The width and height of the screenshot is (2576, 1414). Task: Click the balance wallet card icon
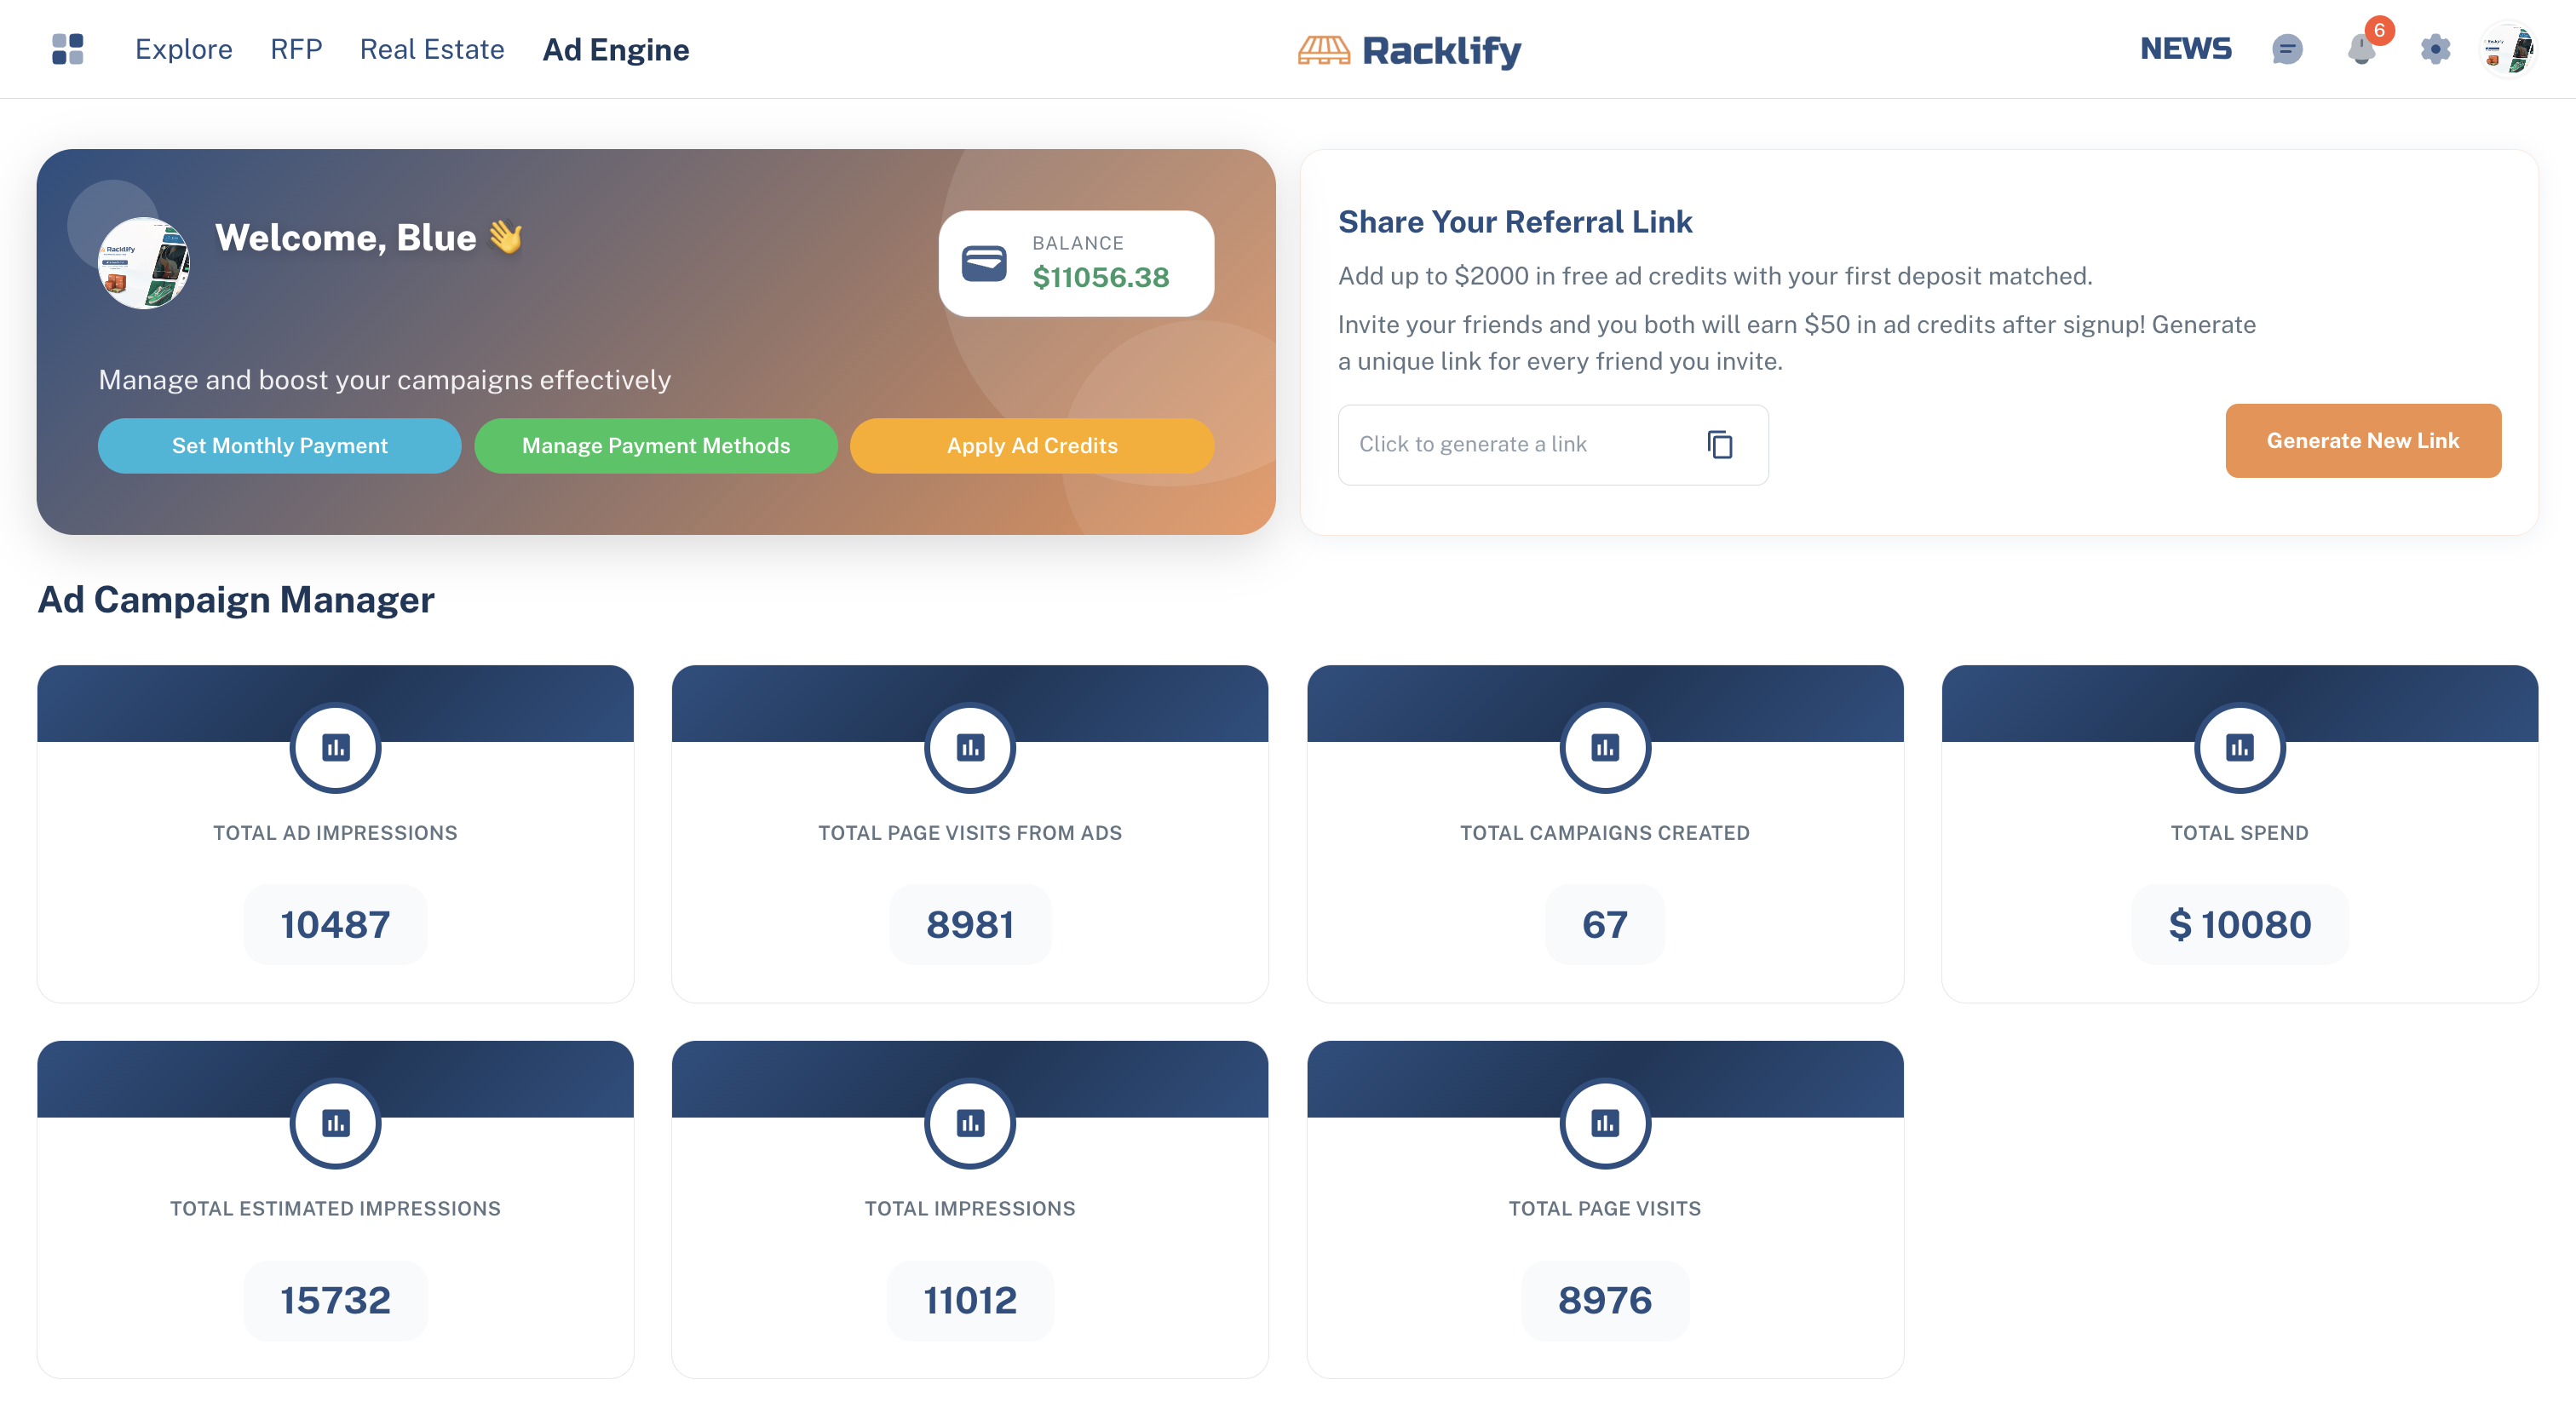tap(984, 264)
